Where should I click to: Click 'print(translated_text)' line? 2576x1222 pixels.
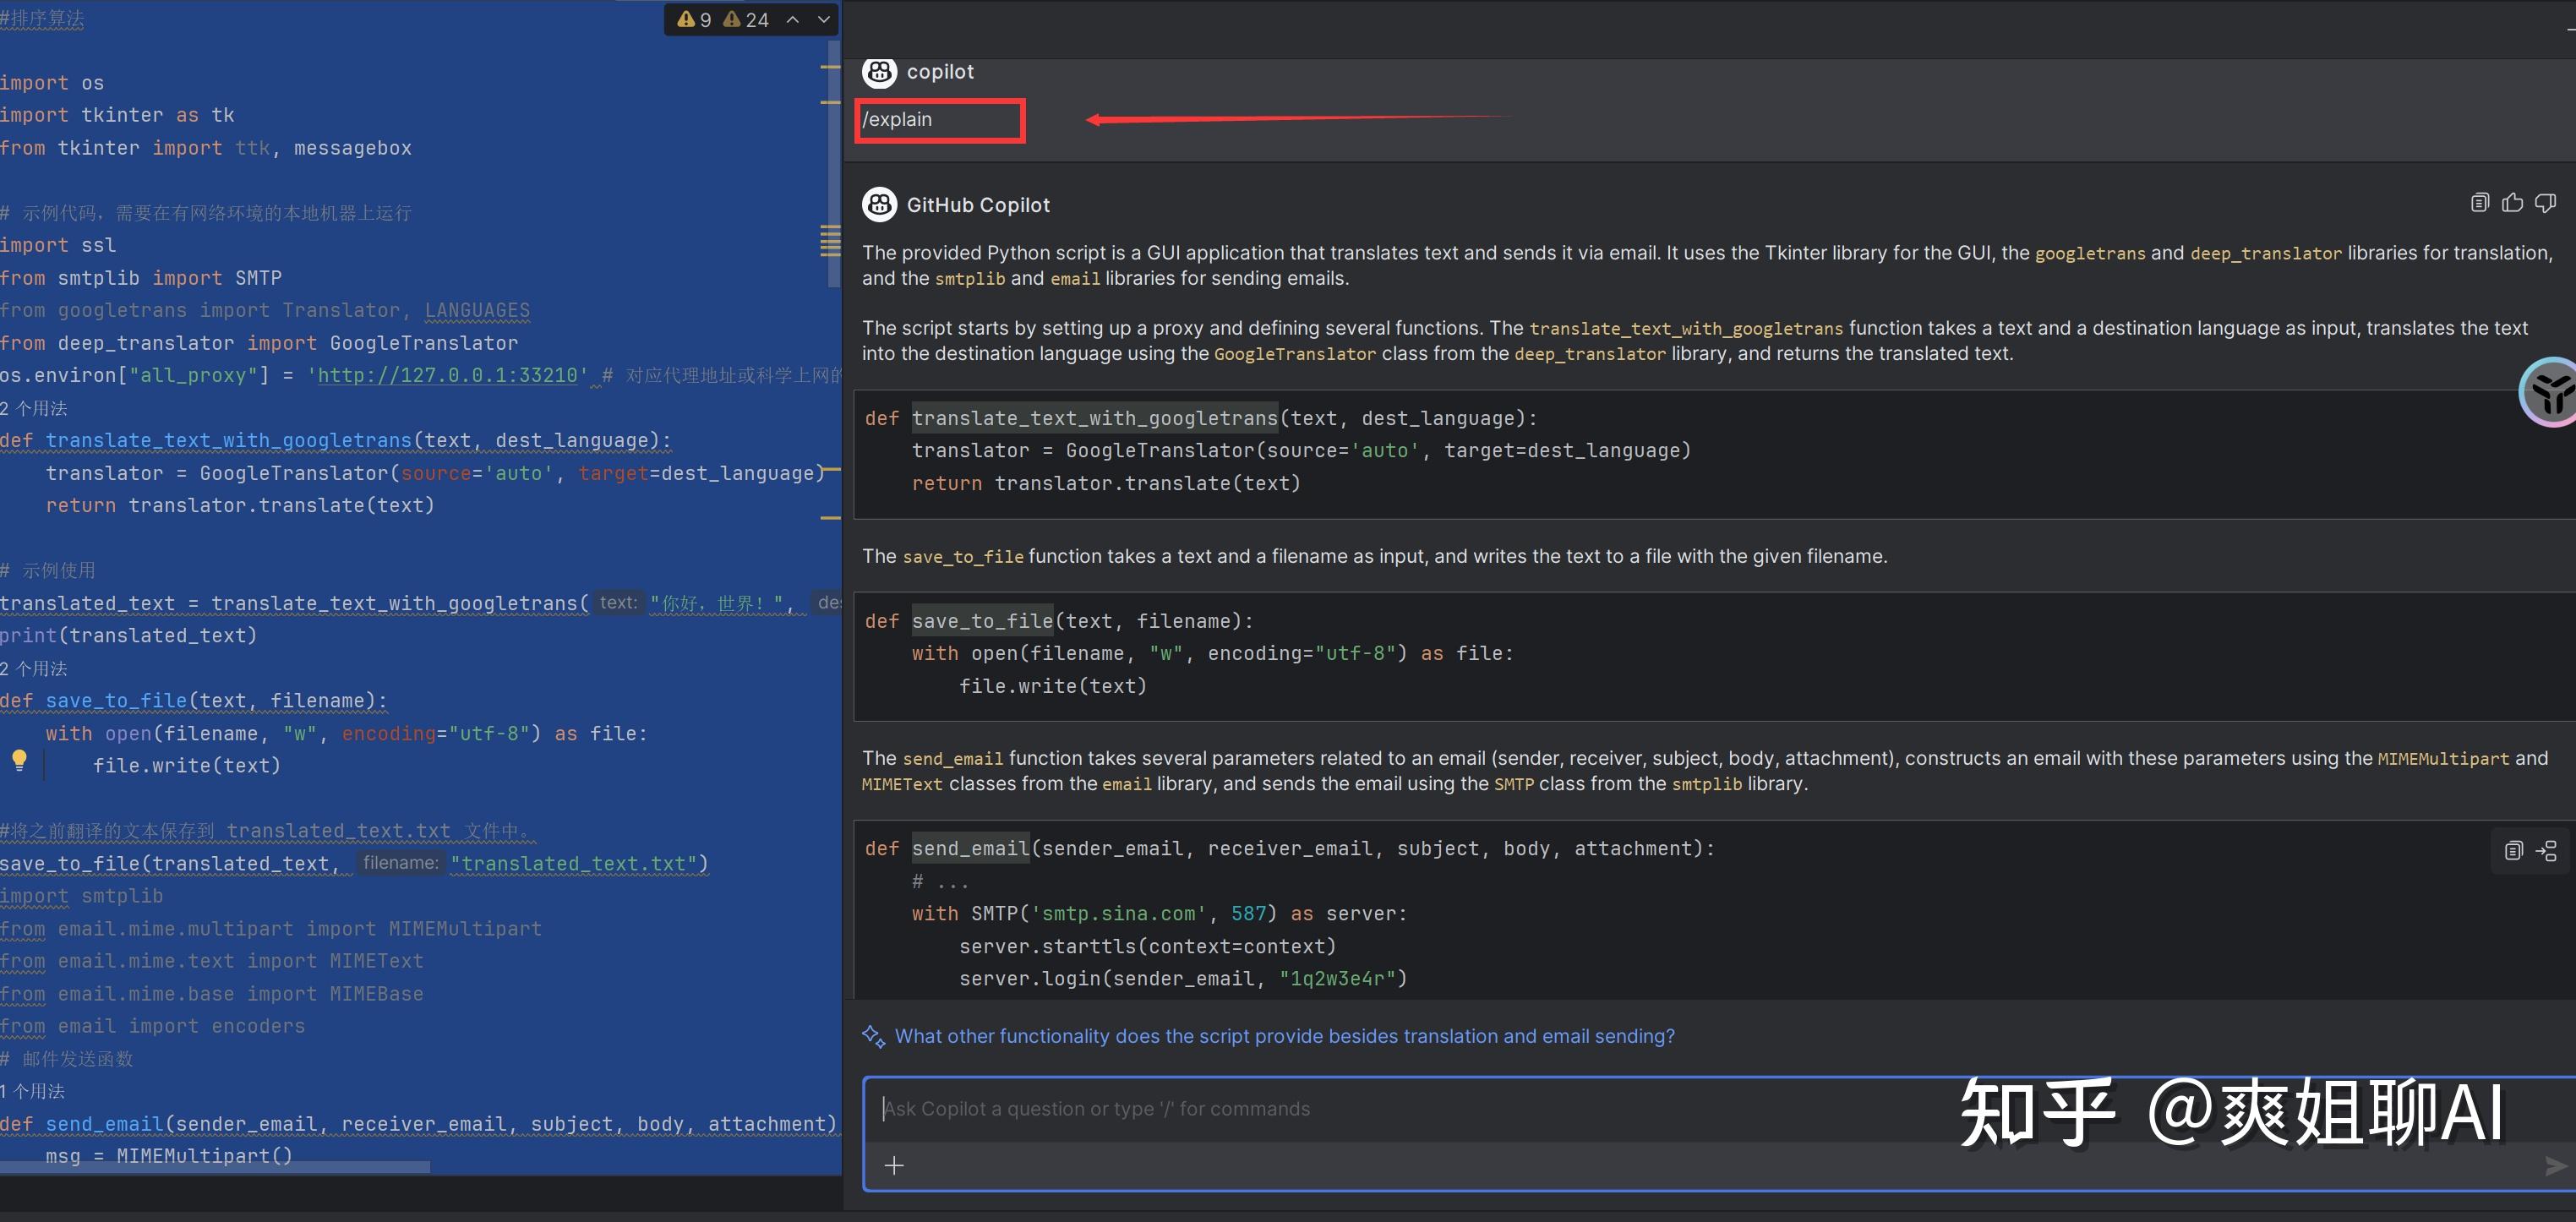(x=129, y=636)
